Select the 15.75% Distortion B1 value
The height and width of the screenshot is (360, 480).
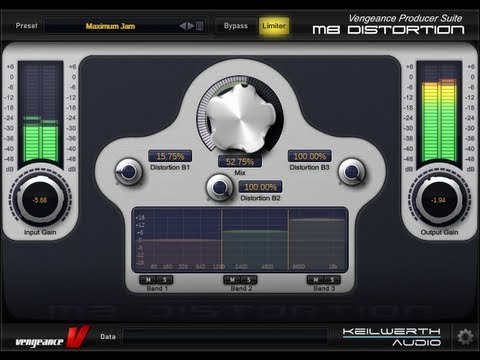point(170,156)
